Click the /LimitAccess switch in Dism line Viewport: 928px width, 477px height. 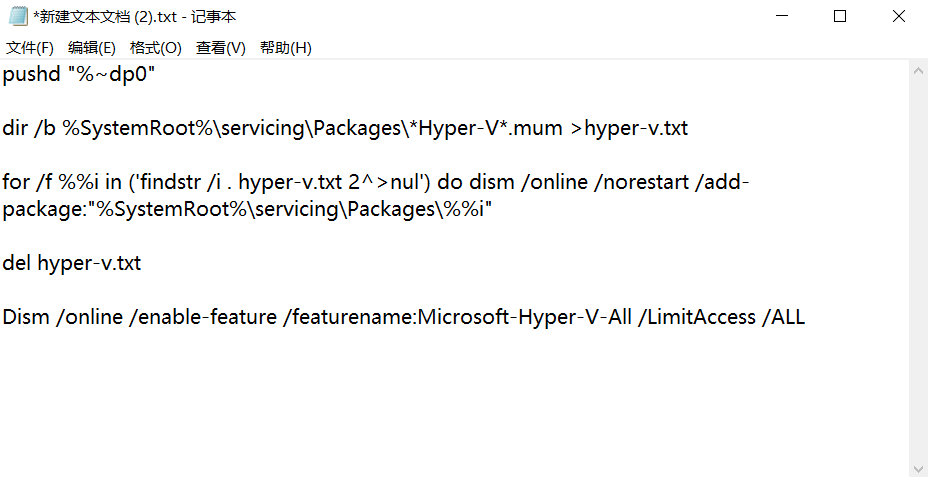pos(698,317)
